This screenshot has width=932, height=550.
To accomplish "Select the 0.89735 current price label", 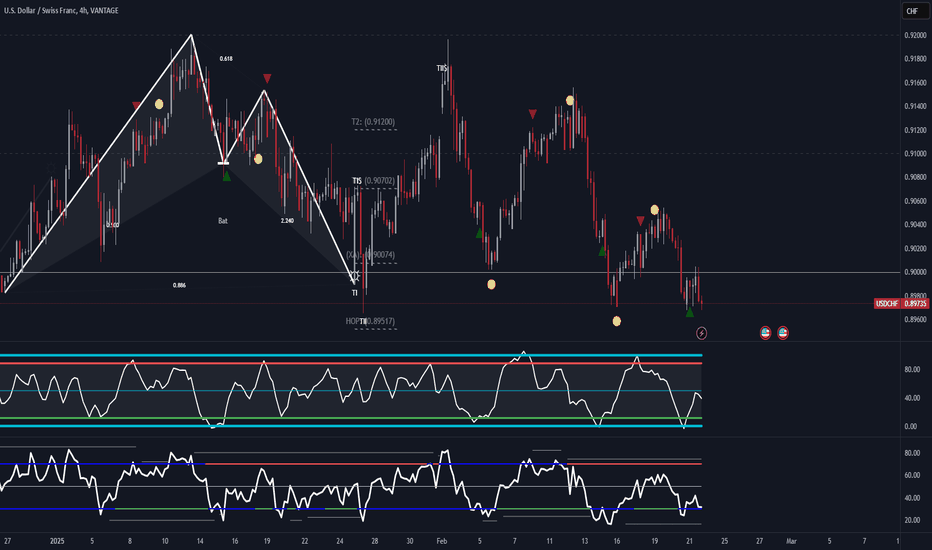I will click(915, 304).
